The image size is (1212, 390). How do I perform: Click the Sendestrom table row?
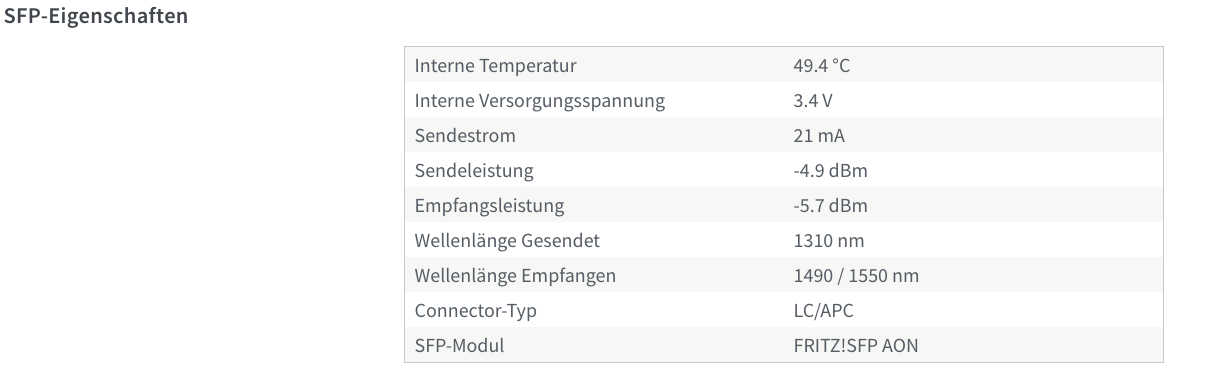tap(784, 136)
